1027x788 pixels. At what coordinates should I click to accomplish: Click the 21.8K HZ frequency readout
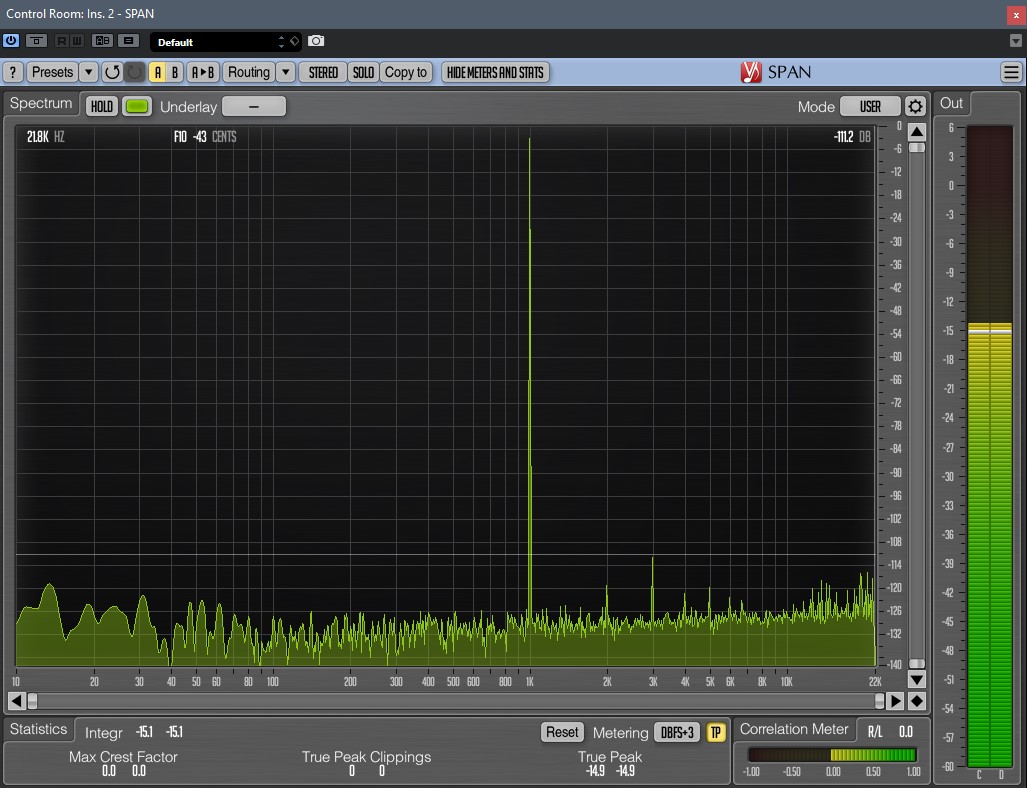pos(45,136)
